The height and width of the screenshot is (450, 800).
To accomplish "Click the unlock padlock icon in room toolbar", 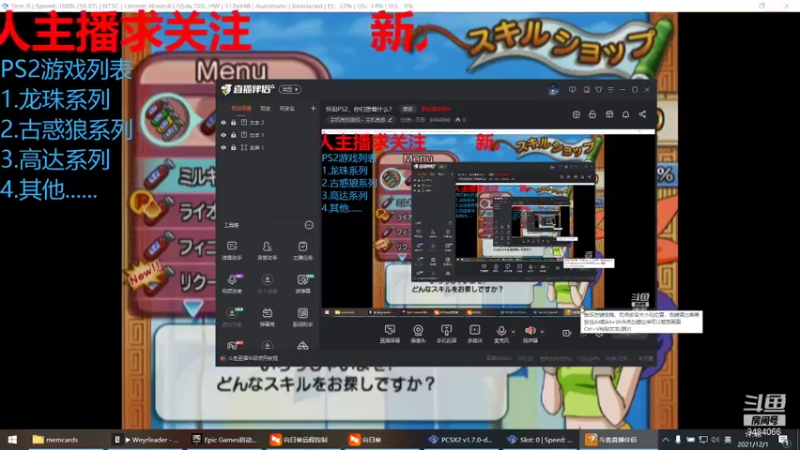I will [592, 114].
